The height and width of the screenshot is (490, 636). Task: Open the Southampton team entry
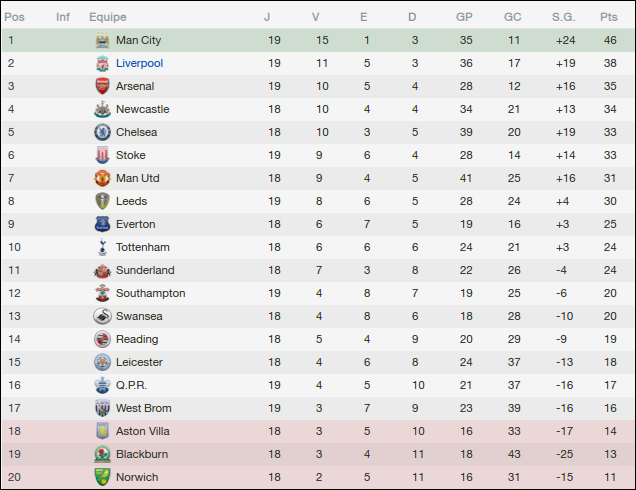coord(150,293)
